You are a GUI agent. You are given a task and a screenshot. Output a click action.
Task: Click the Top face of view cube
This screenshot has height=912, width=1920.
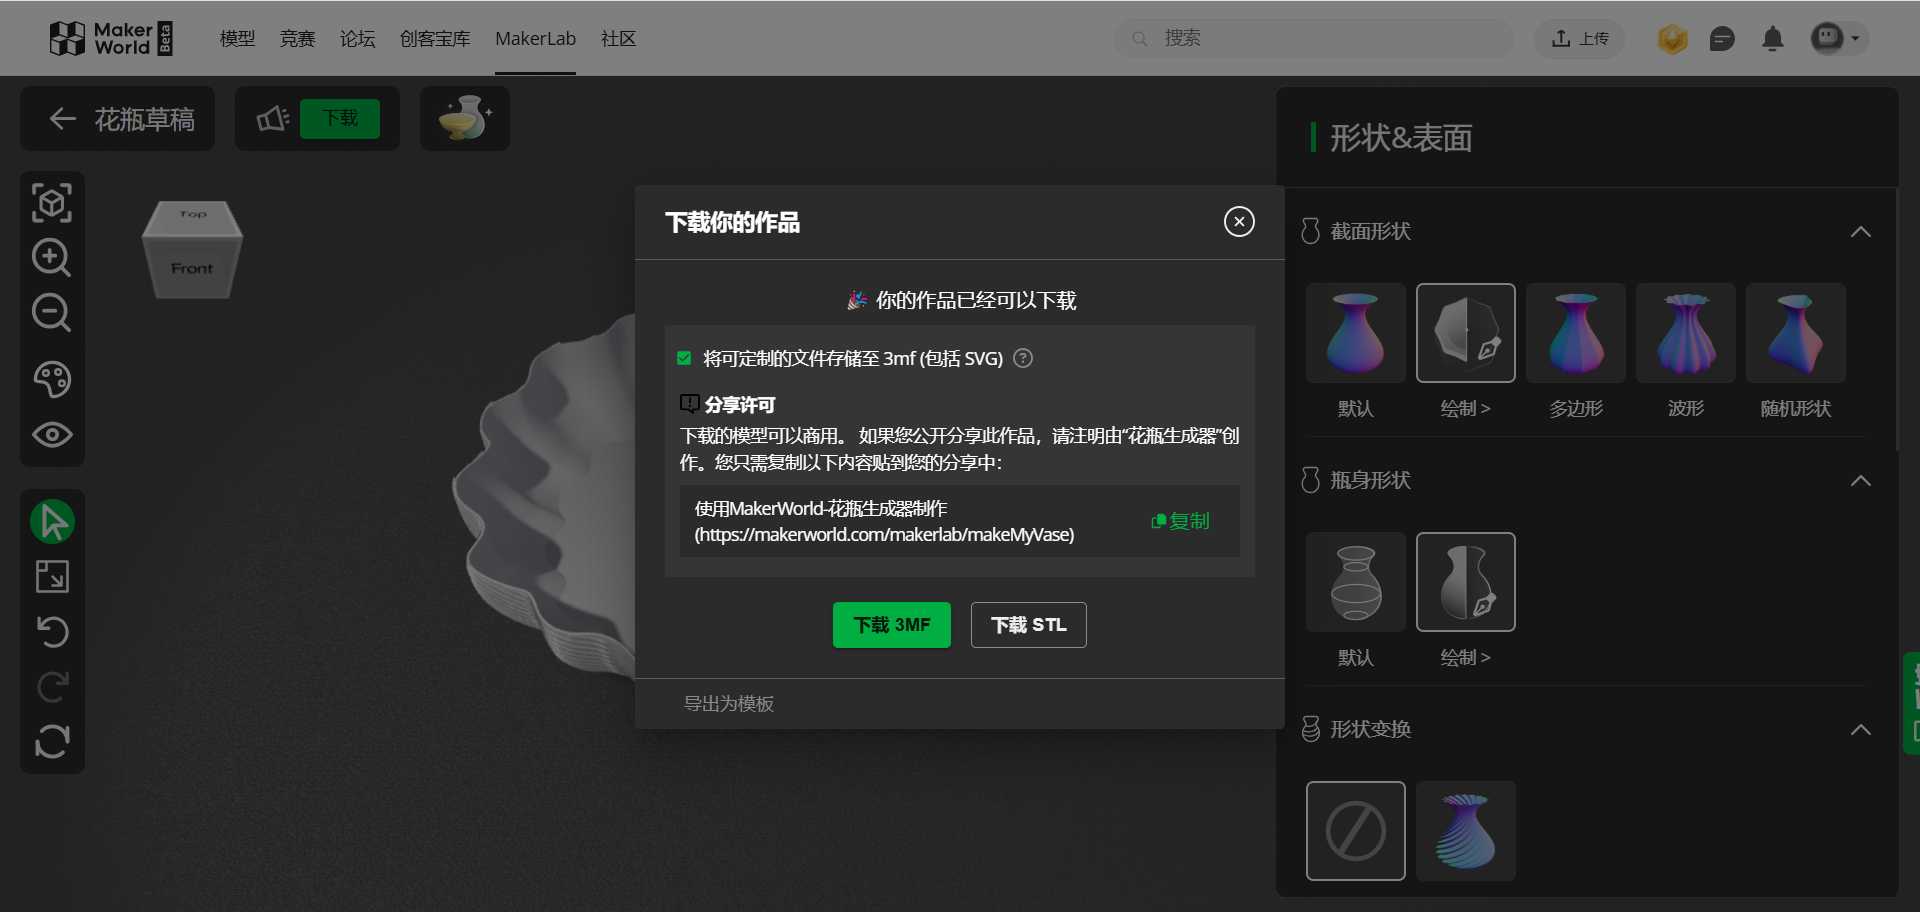point(193,215)
